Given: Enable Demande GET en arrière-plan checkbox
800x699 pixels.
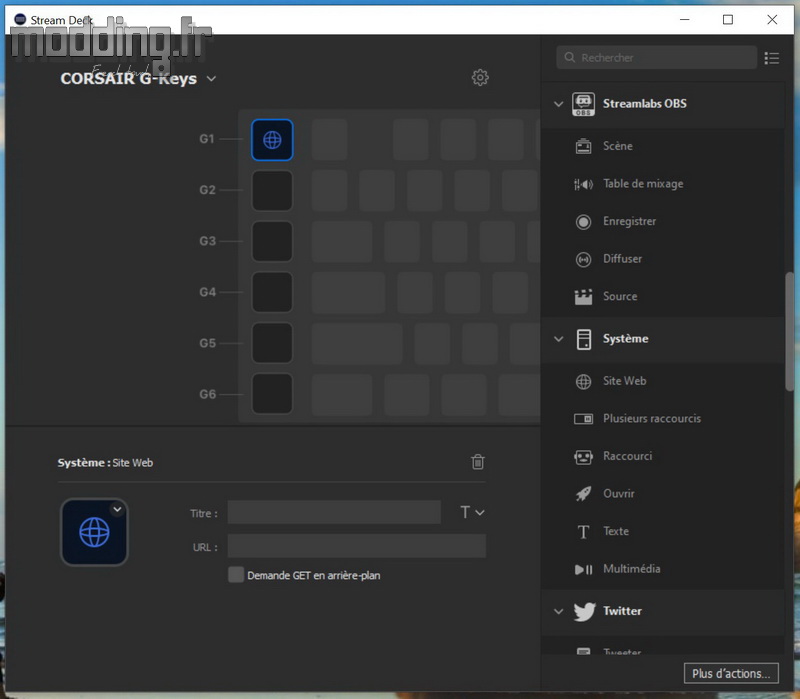Looking at the screenshot, I should coord(236,575).
